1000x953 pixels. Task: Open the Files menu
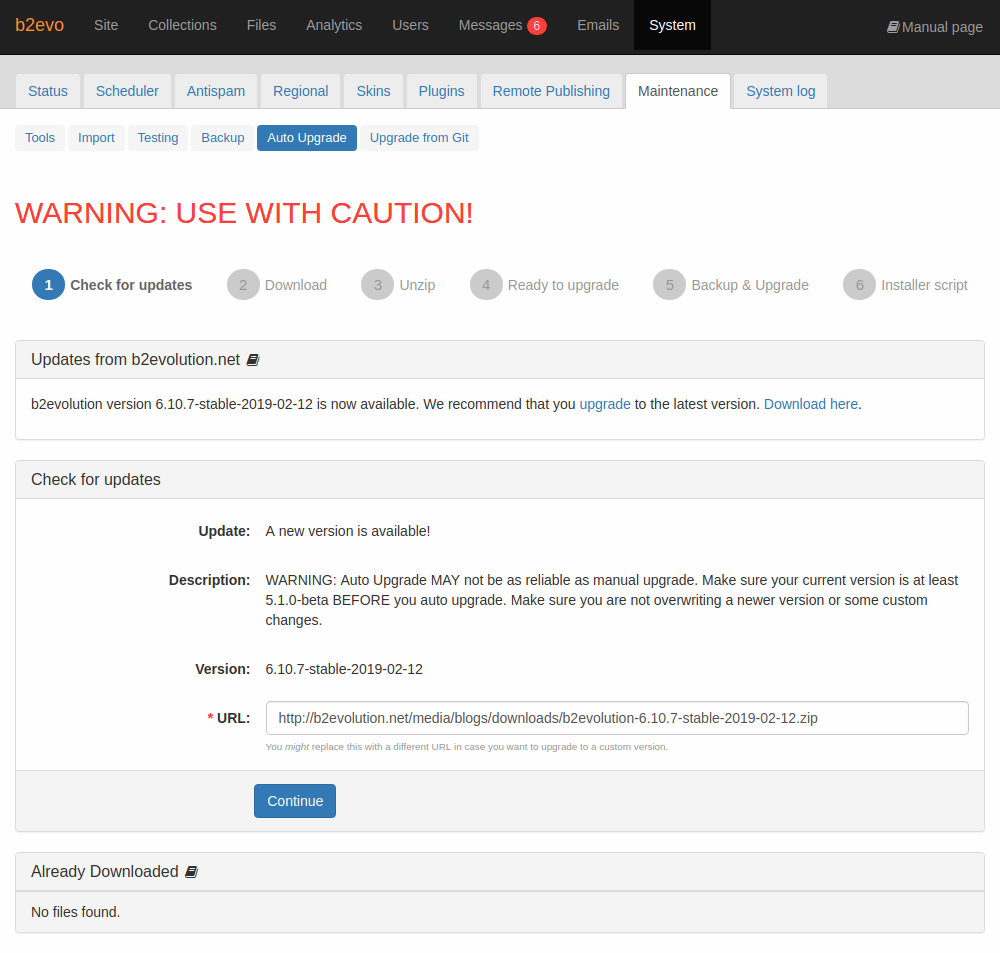click(261, 25)
